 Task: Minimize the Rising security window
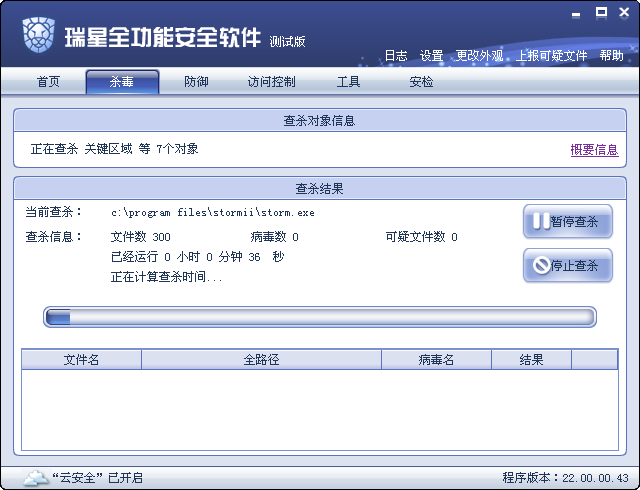click(x=576, y=14)
